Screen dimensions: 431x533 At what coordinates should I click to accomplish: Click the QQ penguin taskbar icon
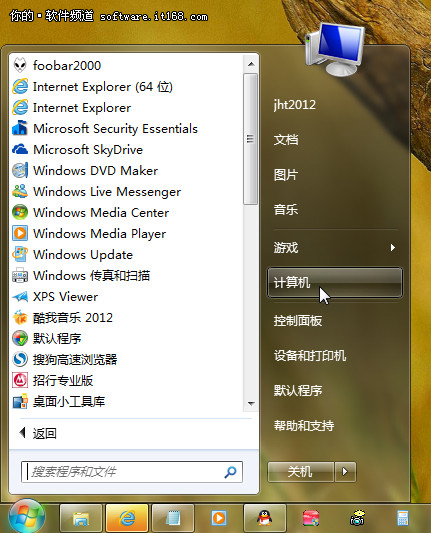point(264,519)
